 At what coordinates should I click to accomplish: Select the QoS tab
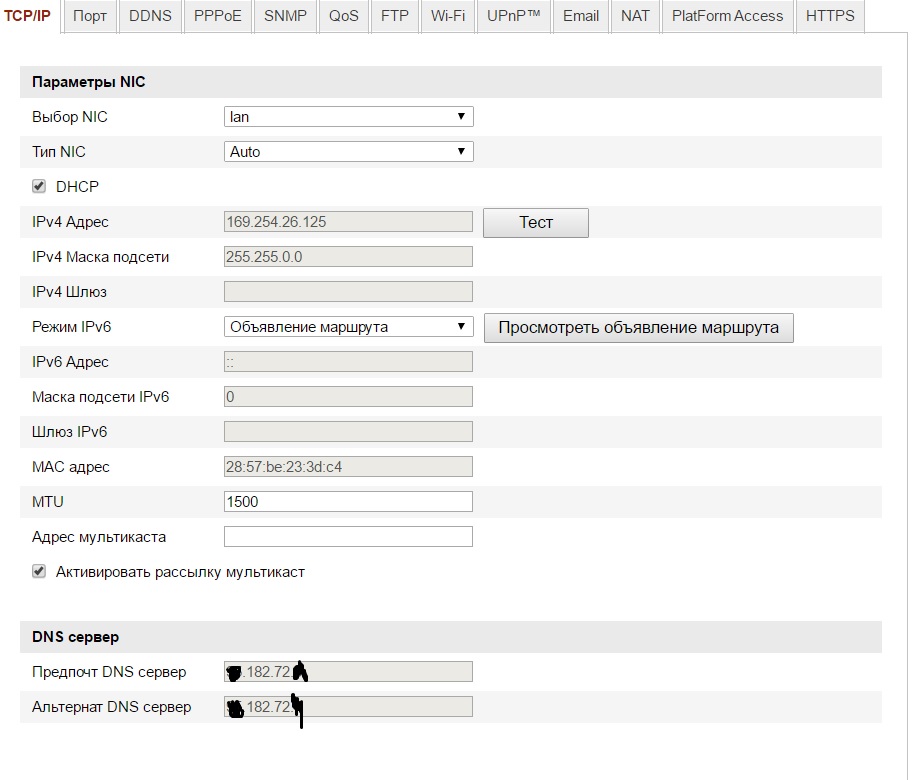click(344, 16)
